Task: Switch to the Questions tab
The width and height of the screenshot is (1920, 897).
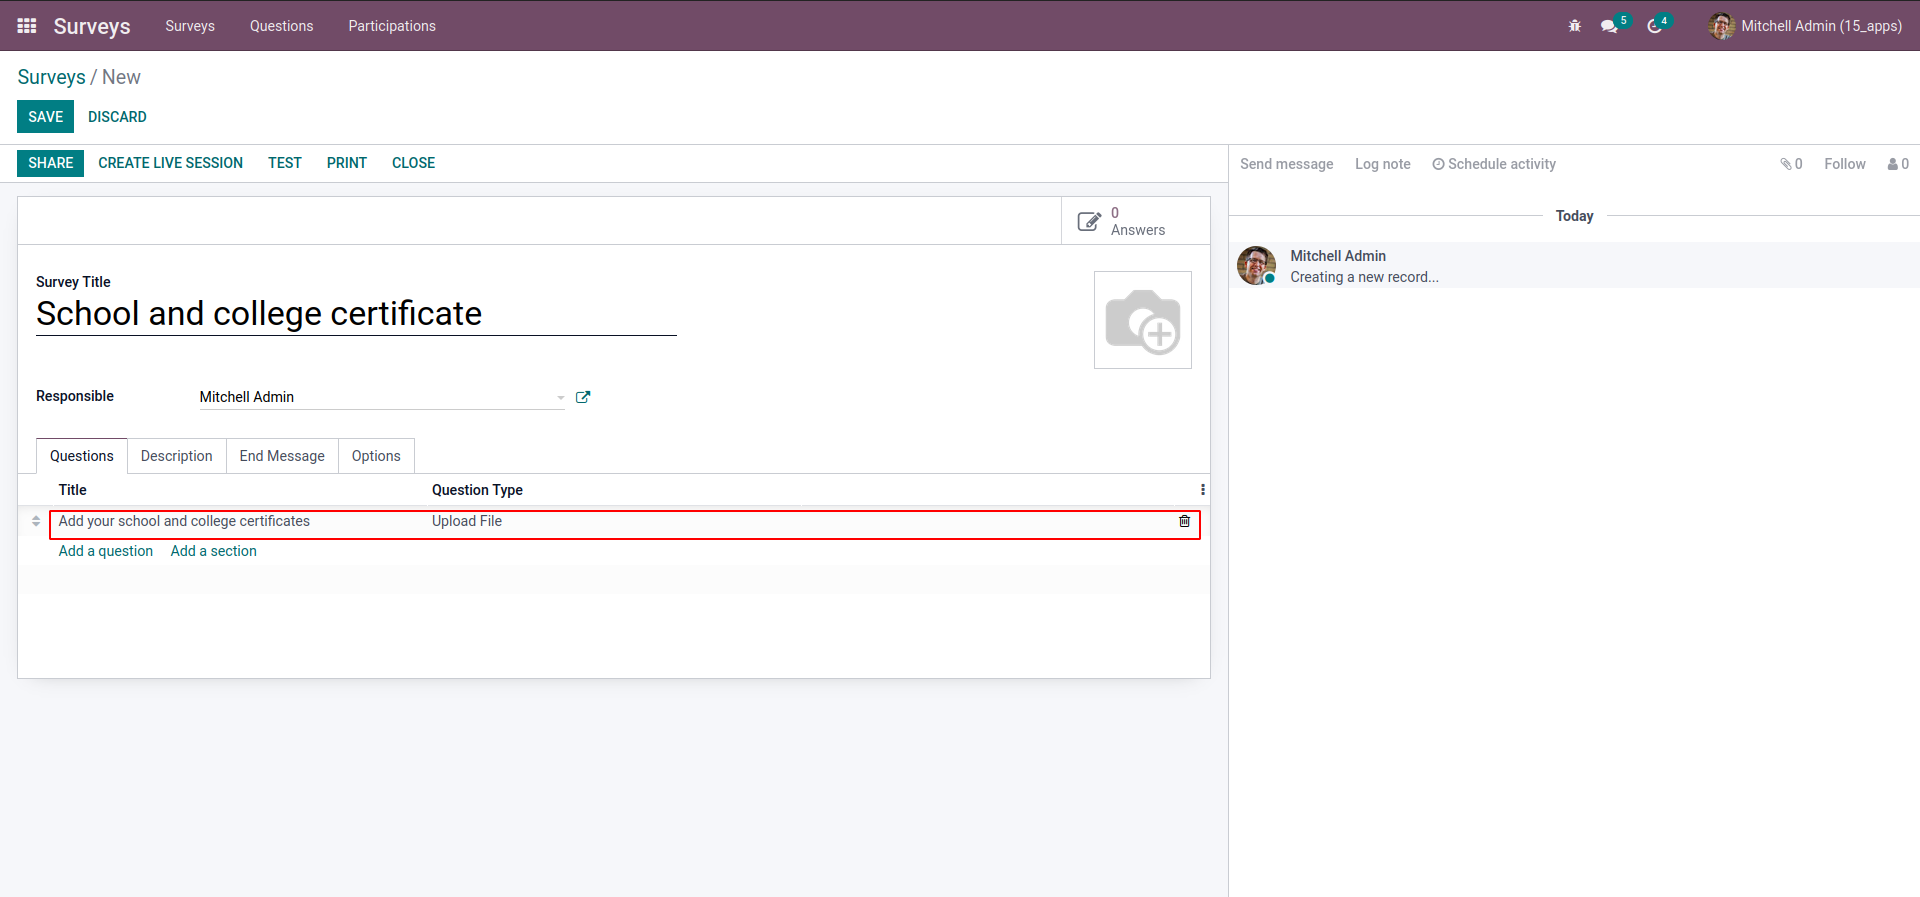Action: [x=82, y=456]
